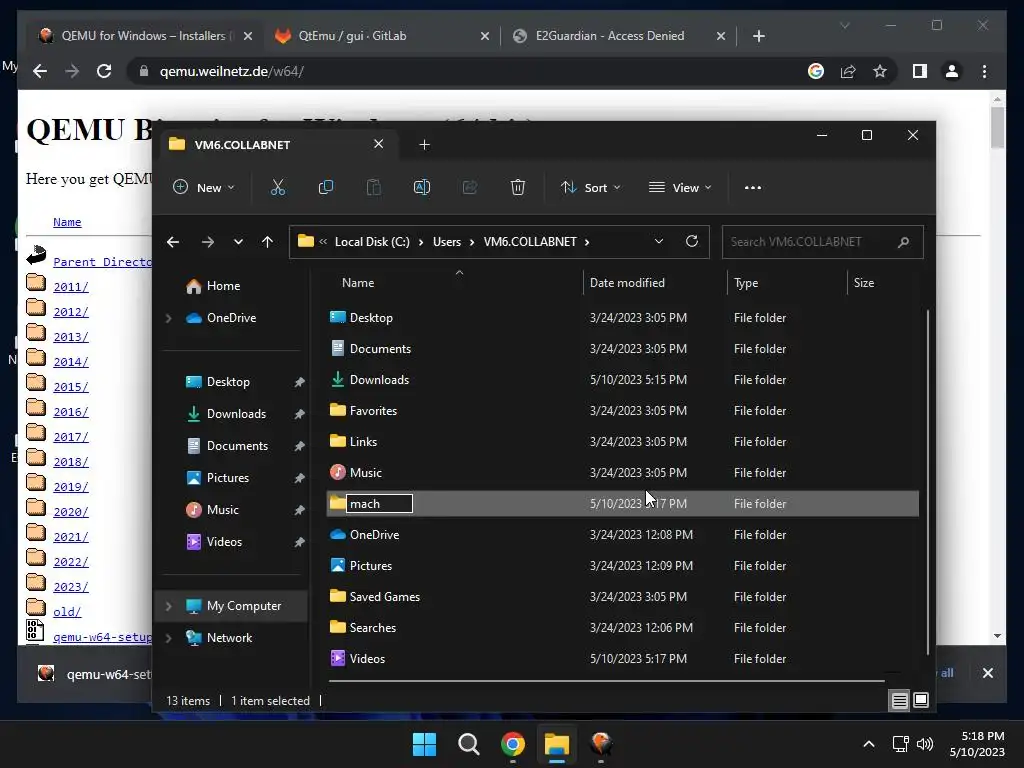Open the 2011/ directory link
Image resolution: width=1024 pixels, height=768 pixels.
pos(71,287)
